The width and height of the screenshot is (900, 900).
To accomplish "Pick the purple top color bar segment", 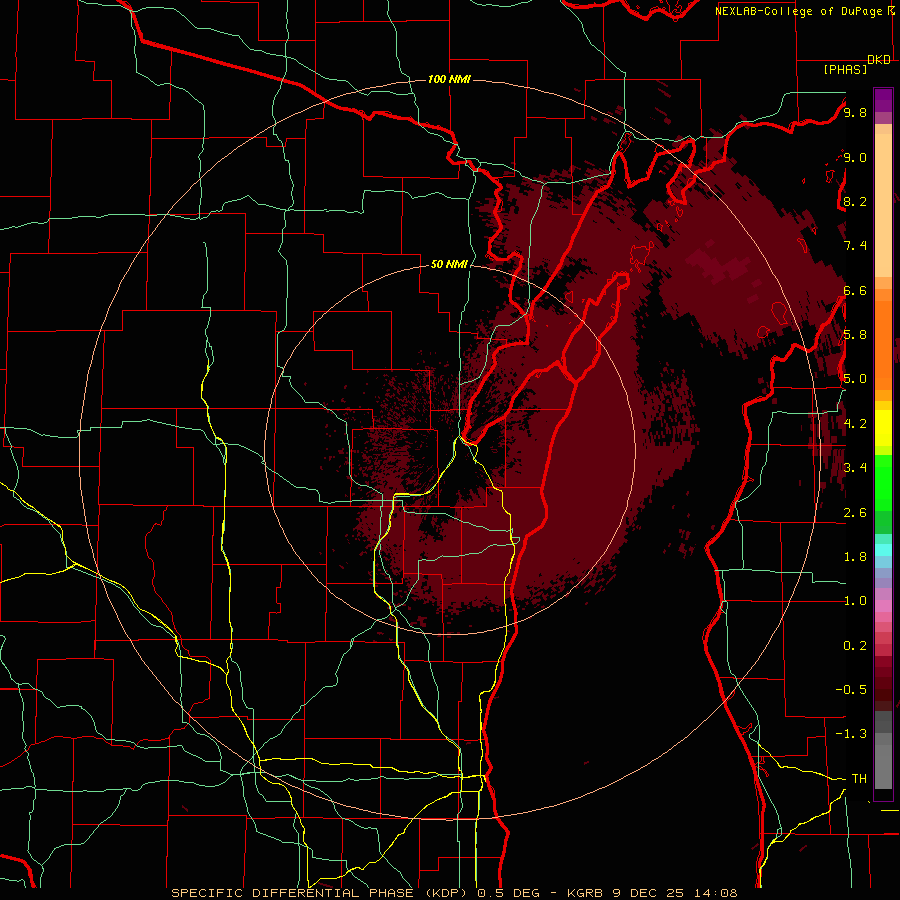I will 883,100.
